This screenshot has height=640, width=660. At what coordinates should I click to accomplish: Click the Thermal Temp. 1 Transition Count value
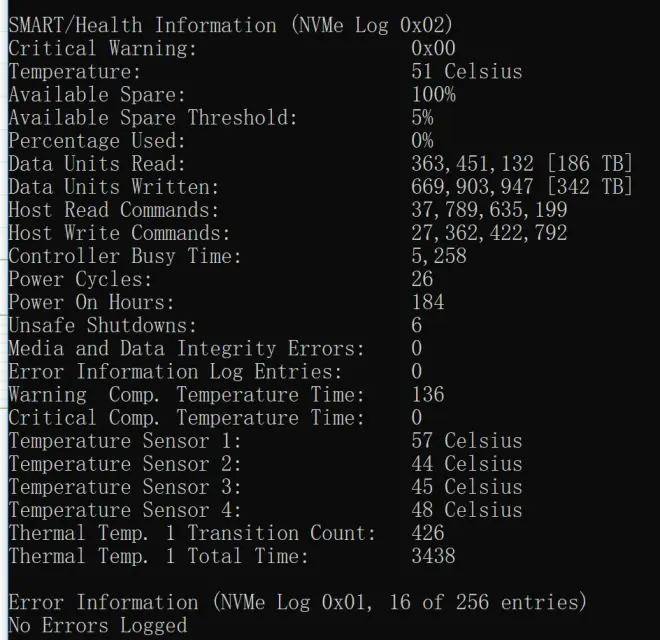[428, 532]
